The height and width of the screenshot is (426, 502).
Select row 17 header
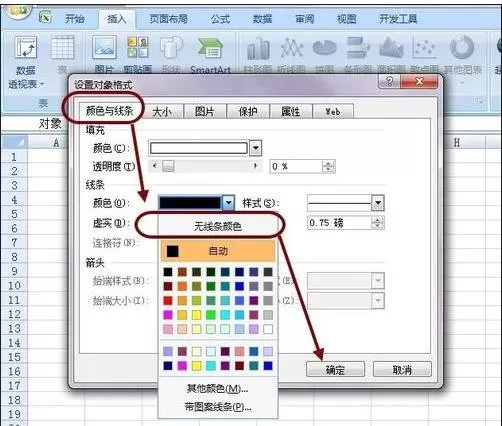14,386
